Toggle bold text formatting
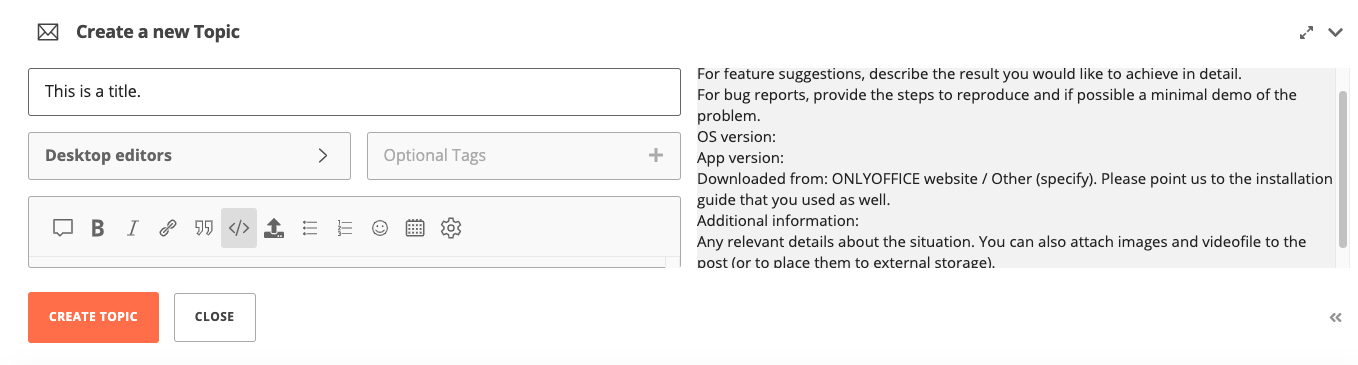1358x365 pixels. [x=98, y=228]
